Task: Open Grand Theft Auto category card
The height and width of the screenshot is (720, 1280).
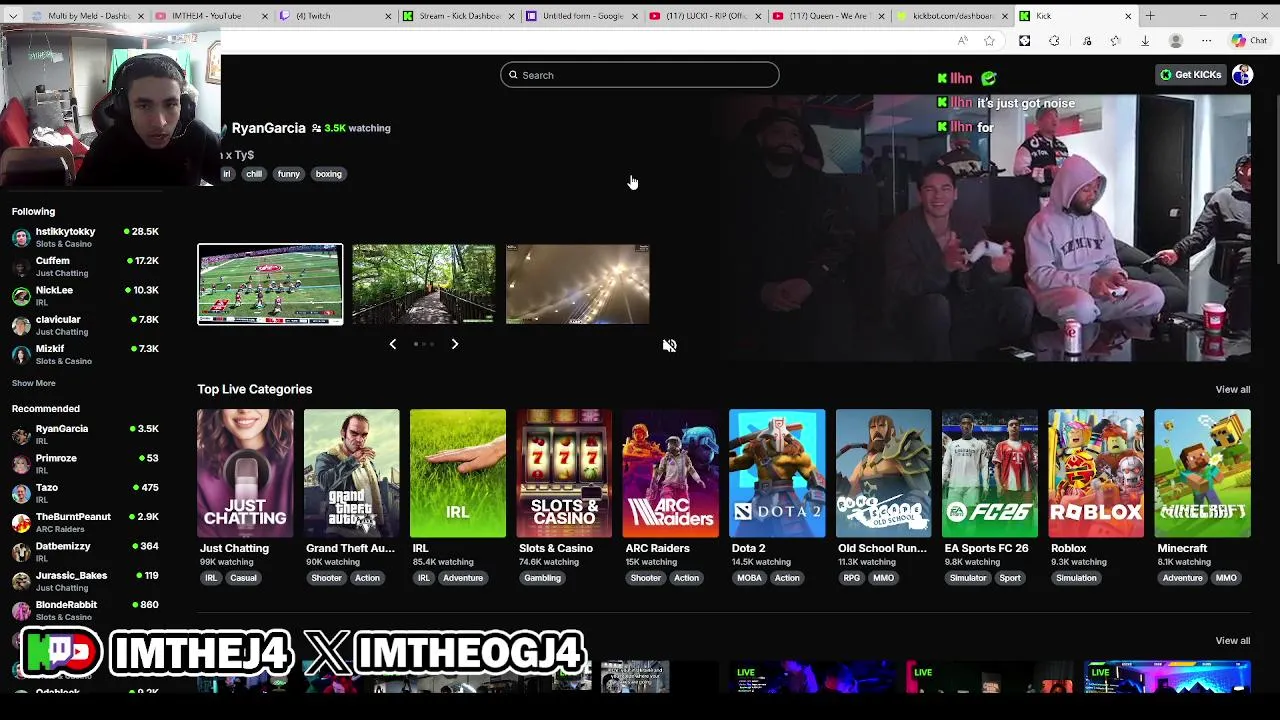Action: click(x=351, y=473)
